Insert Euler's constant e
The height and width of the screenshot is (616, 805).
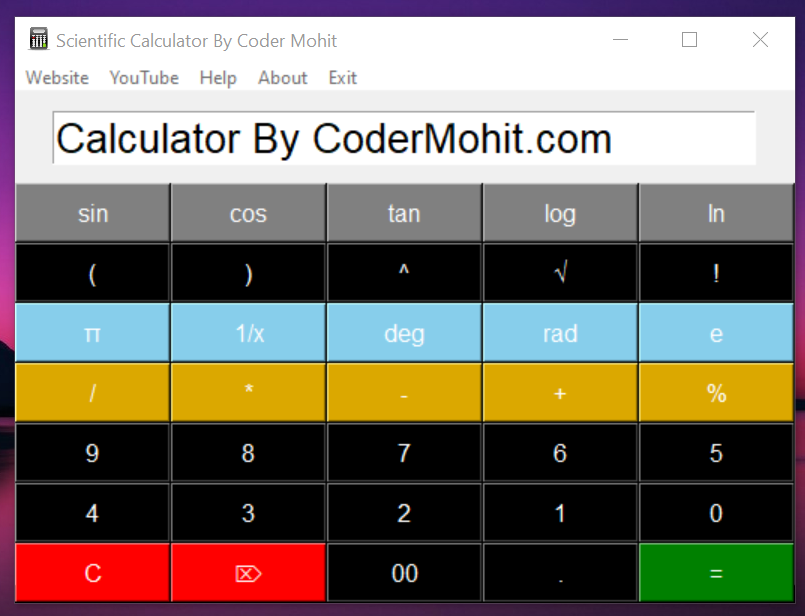click(716, 333)
